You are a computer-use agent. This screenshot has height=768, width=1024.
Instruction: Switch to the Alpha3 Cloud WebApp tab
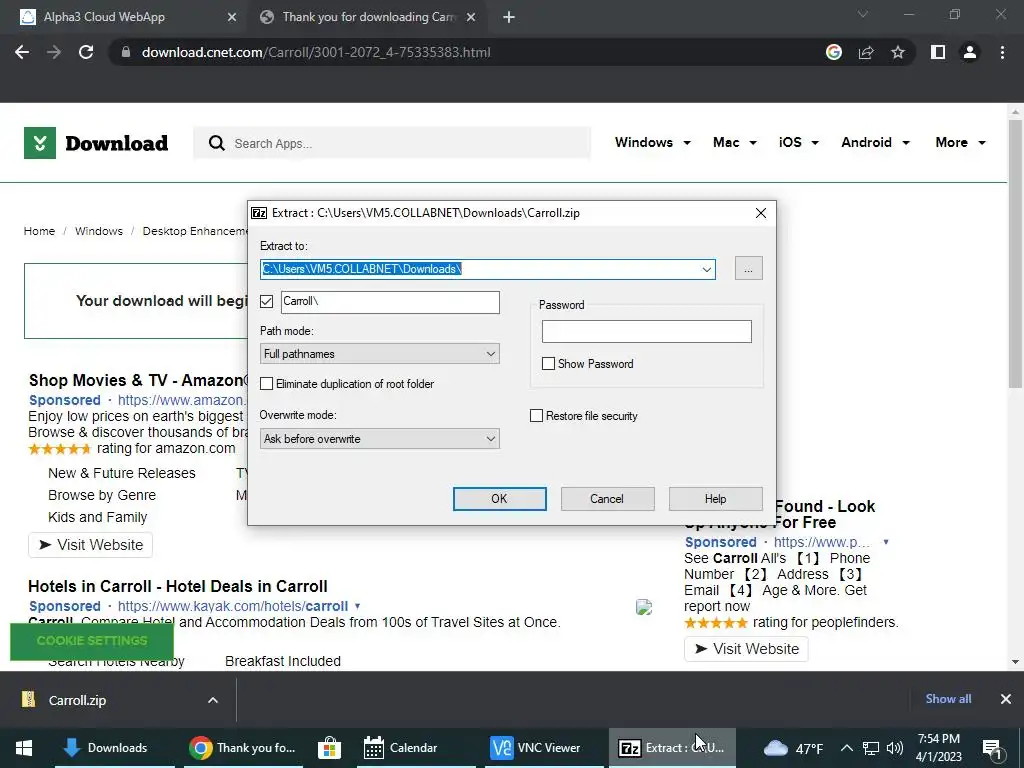pyautogui.click(x=124, y=17)
